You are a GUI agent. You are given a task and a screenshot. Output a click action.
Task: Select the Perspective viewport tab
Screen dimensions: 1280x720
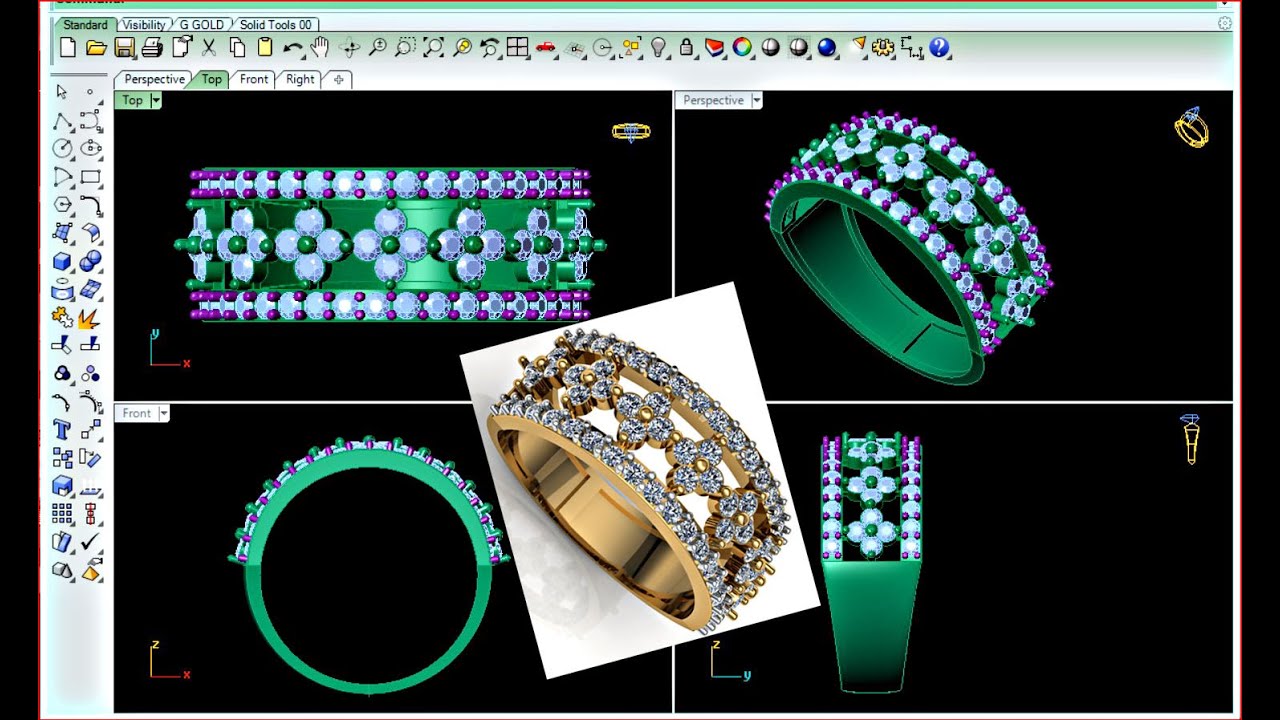154,79
